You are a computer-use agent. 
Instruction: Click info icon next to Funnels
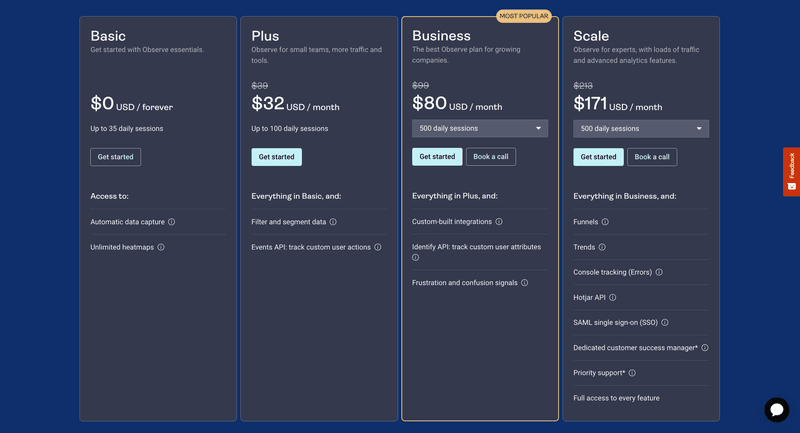(x=605, y=222)
